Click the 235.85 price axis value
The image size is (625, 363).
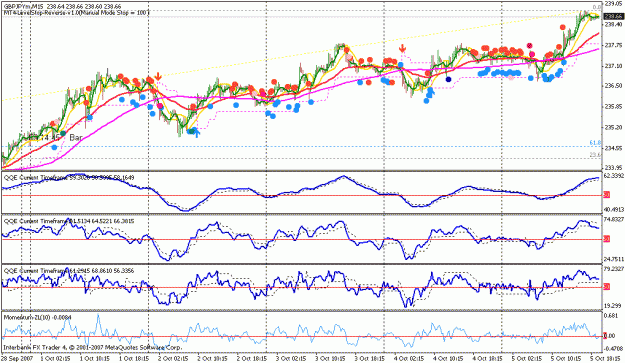click(614, 106)
